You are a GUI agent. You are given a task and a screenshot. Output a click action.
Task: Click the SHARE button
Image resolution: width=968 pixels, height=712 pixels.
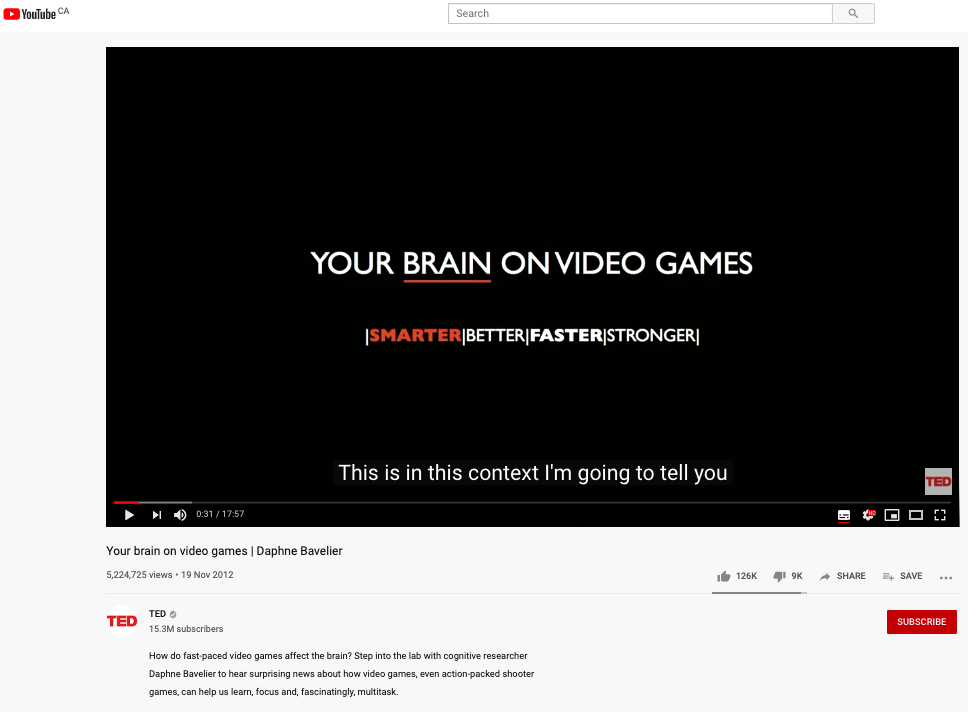[843, 576]
